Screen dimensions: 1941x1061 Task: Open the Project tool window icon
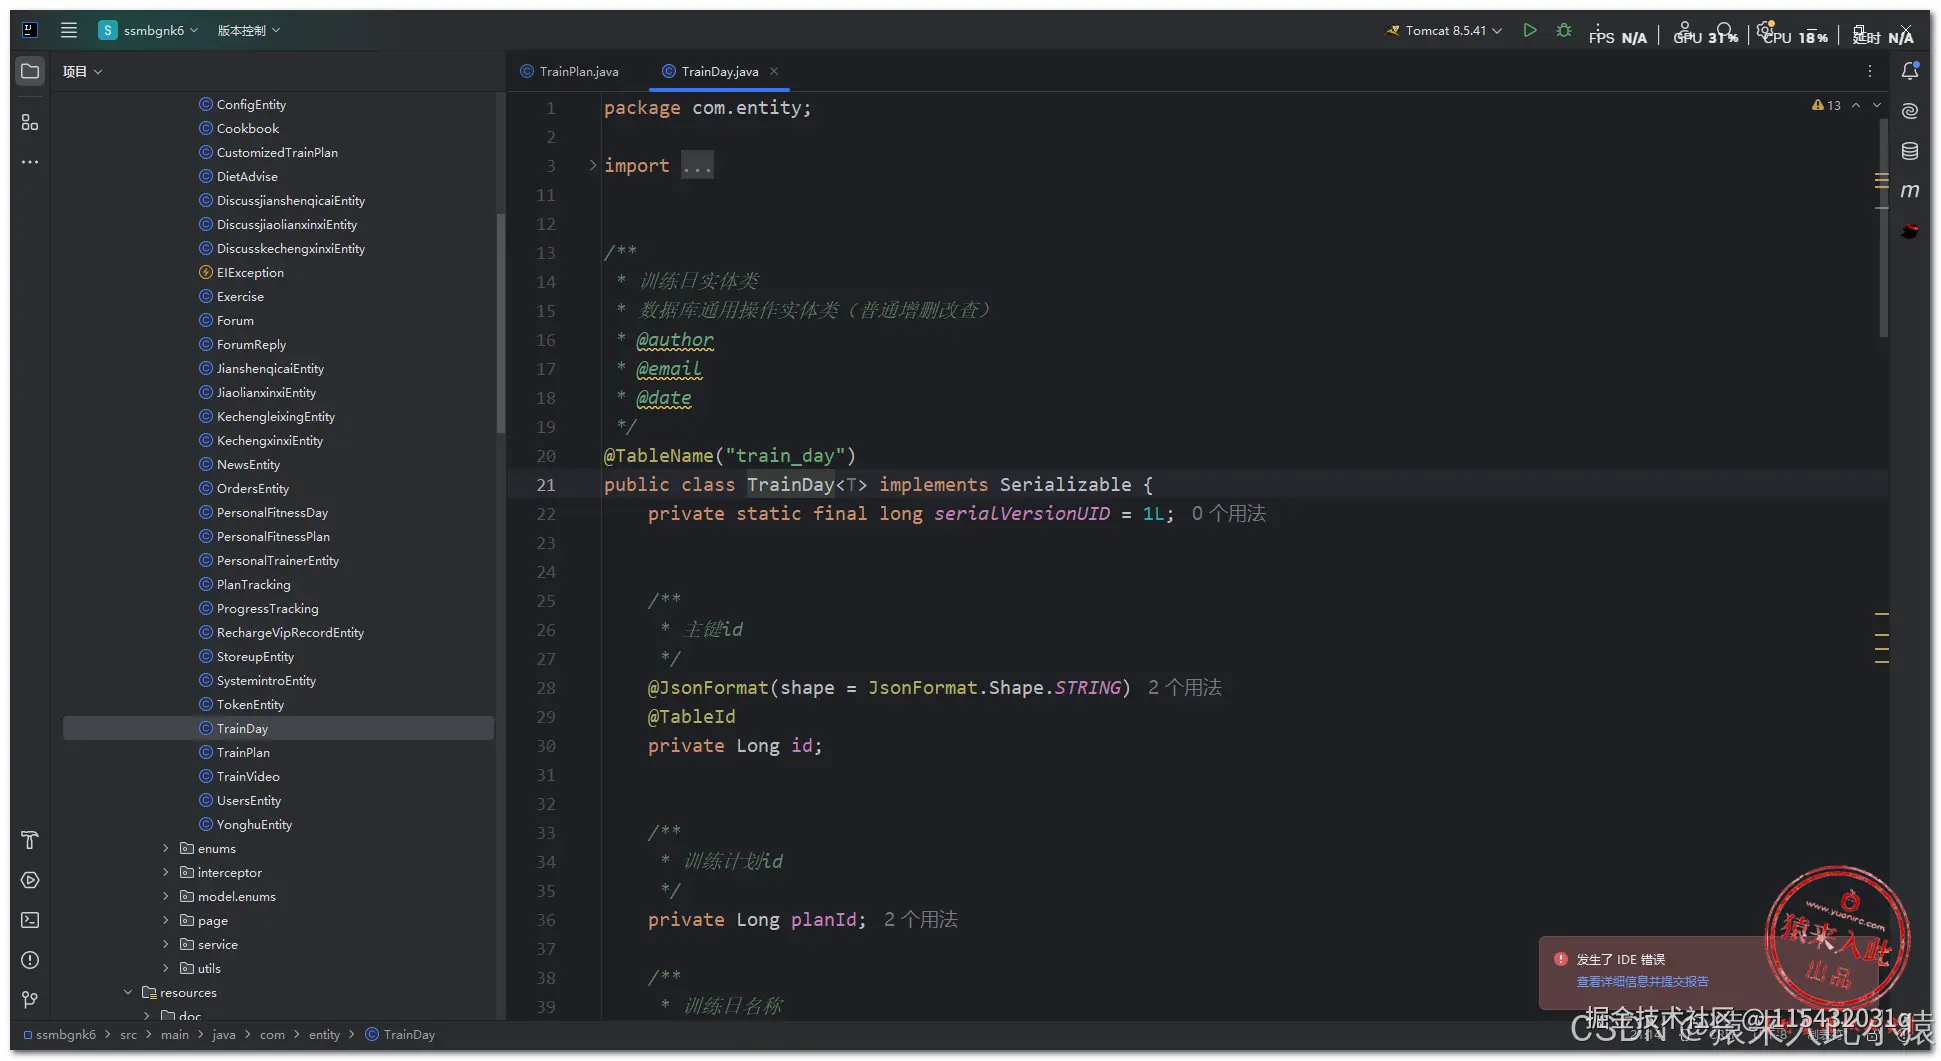(x=30, y=71)
